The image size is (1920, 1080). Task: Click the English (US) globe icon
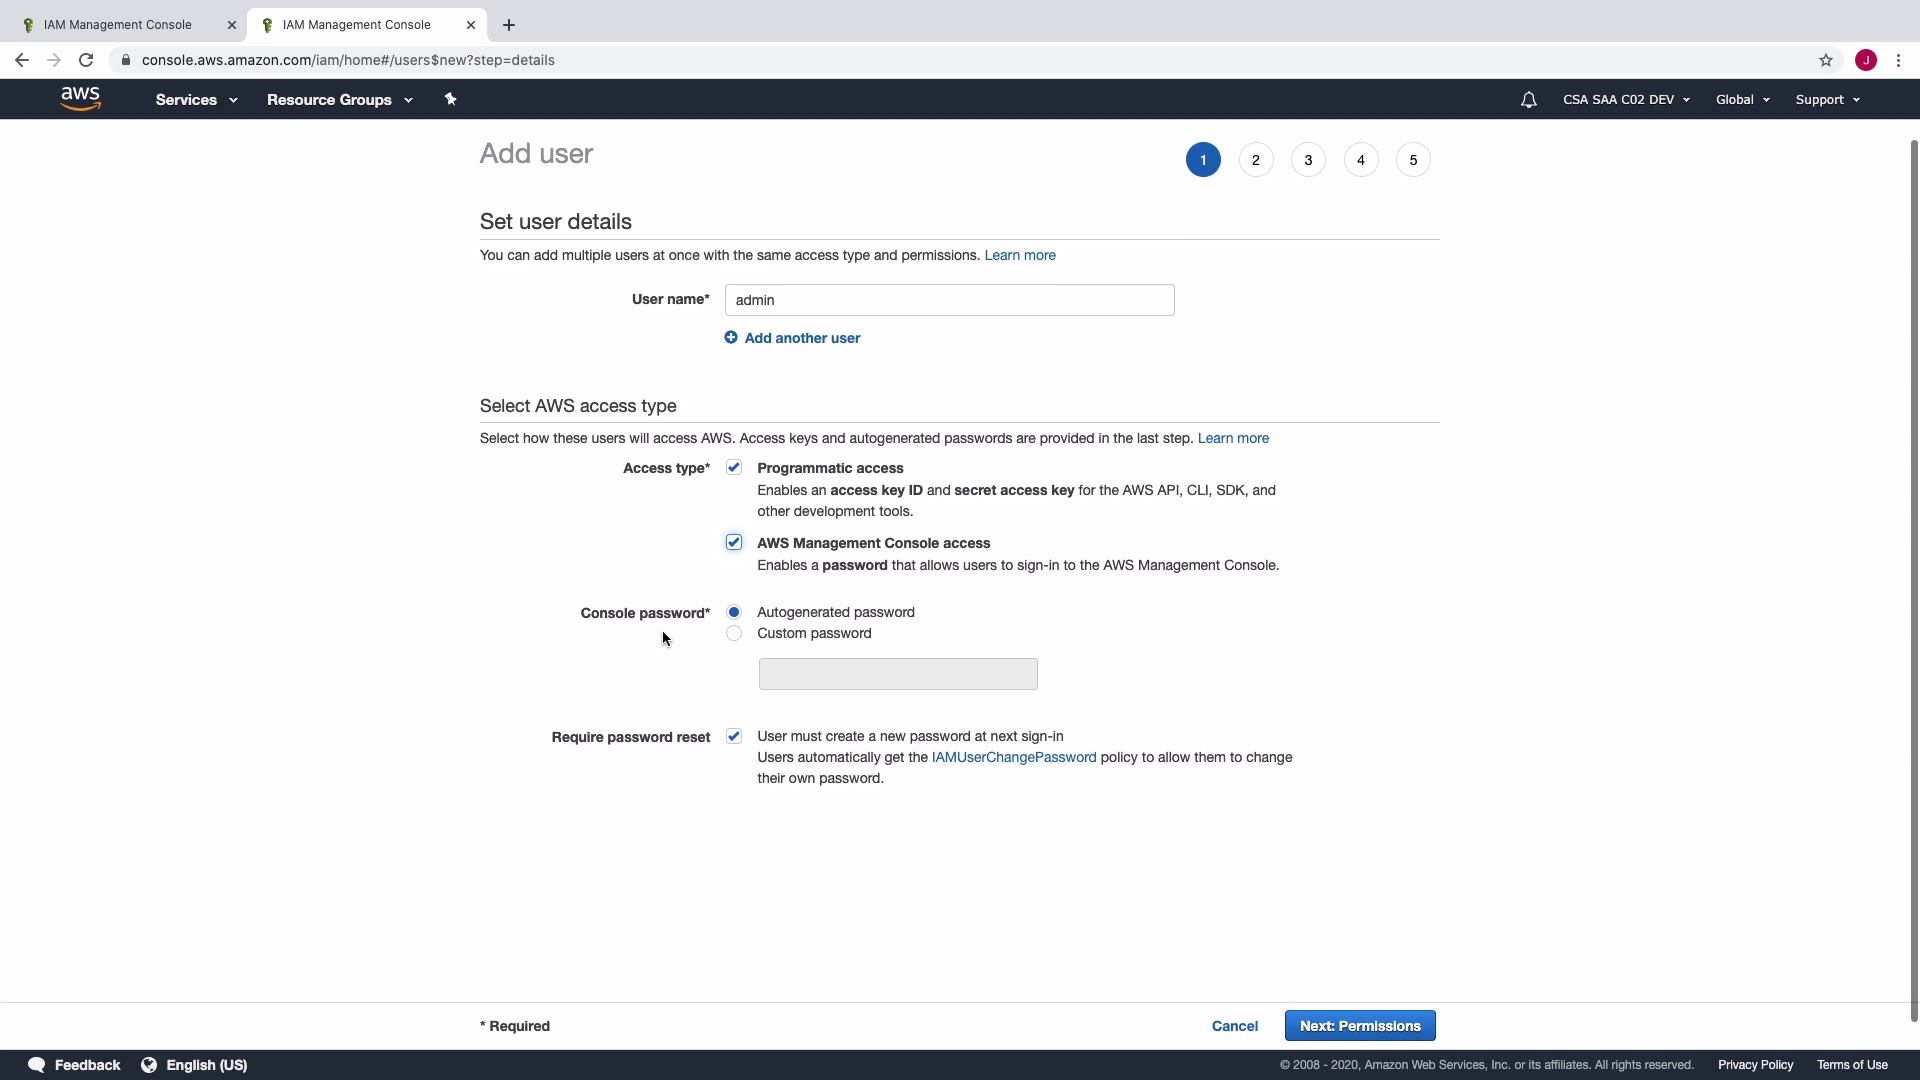click(149, 1065)
